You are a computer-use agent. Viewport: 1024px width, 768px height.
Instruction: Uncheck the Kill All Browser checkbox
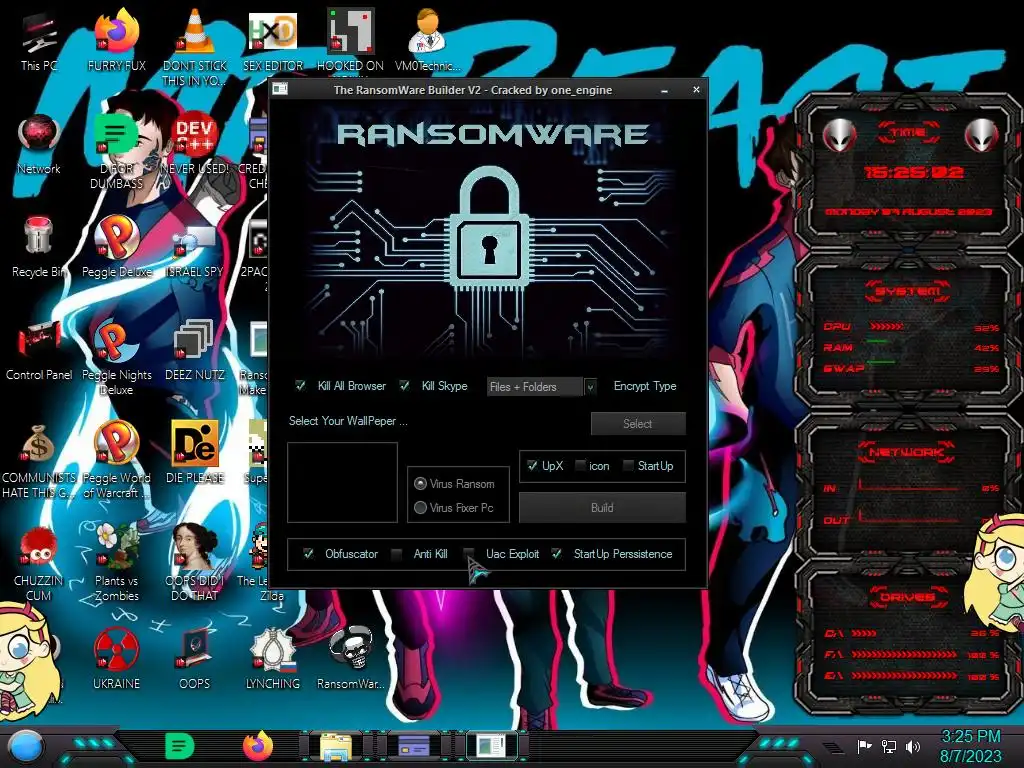300,385
